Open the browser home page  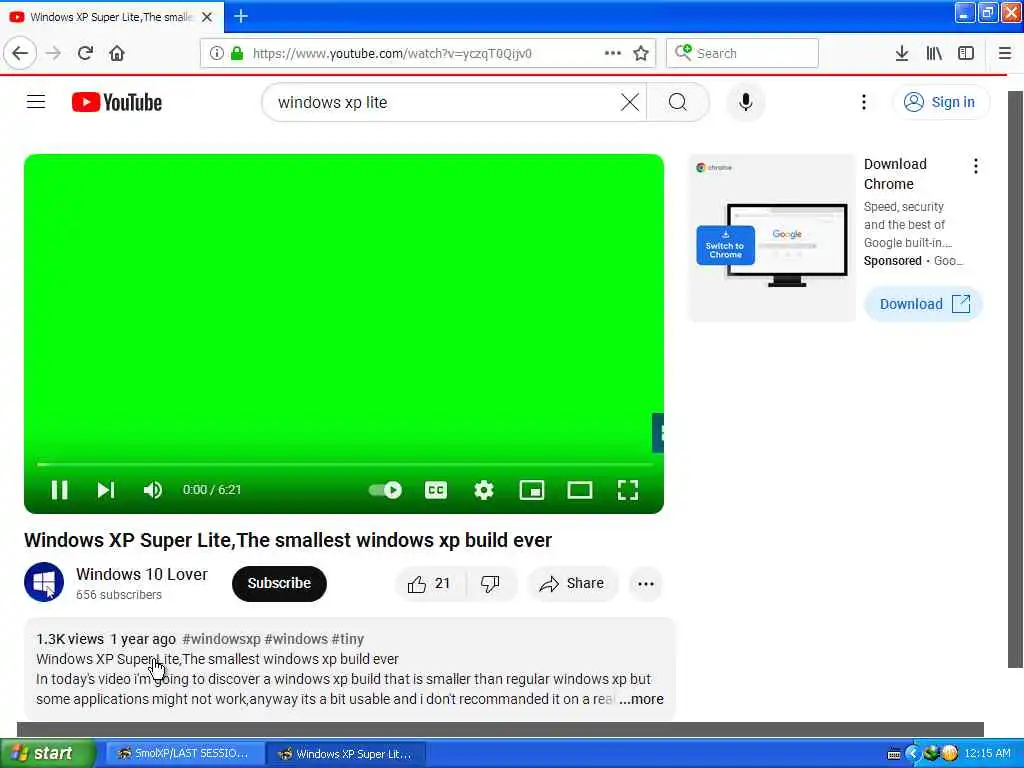tap(117, 53)
